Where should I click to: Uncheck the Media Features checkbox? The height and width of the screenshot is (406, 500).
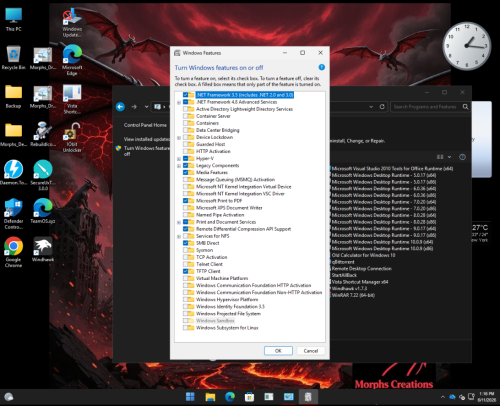[185, 172]
